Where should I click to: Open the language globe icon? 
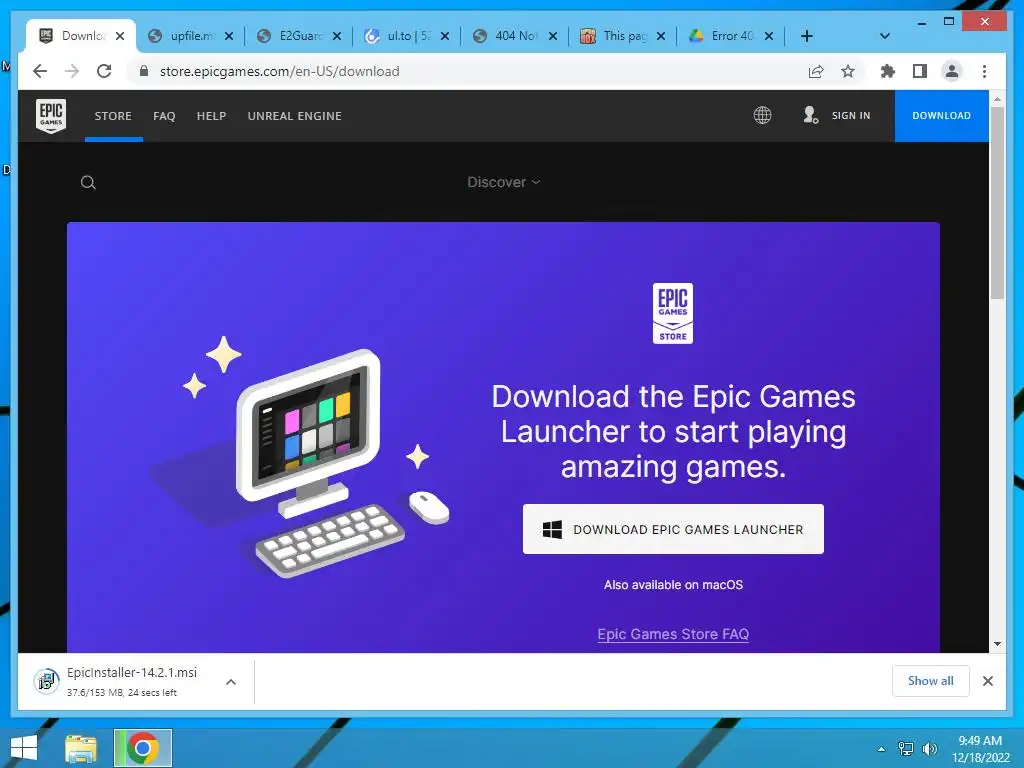762,116
